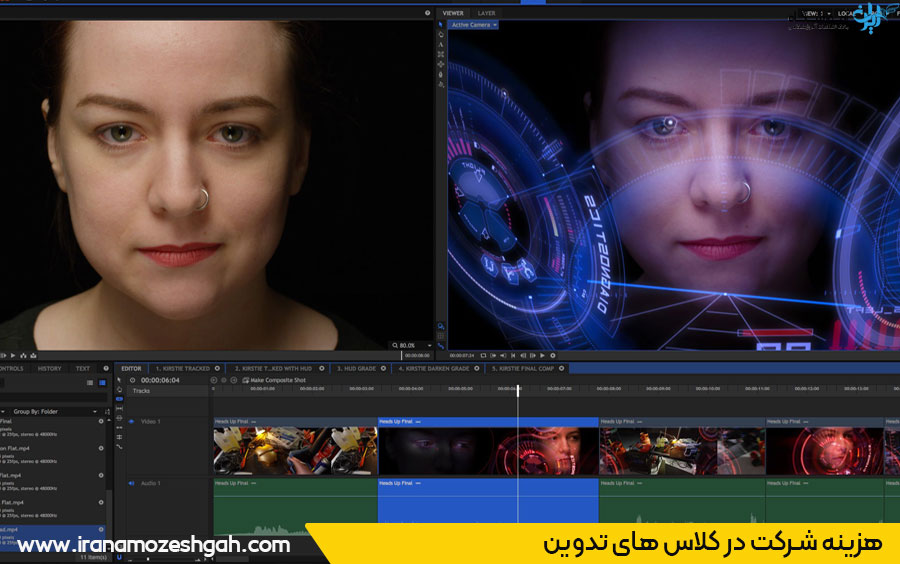Select the arrow Select tool in viewer toolbar
This screenshot has height=564, width=900.
[441, 25]
